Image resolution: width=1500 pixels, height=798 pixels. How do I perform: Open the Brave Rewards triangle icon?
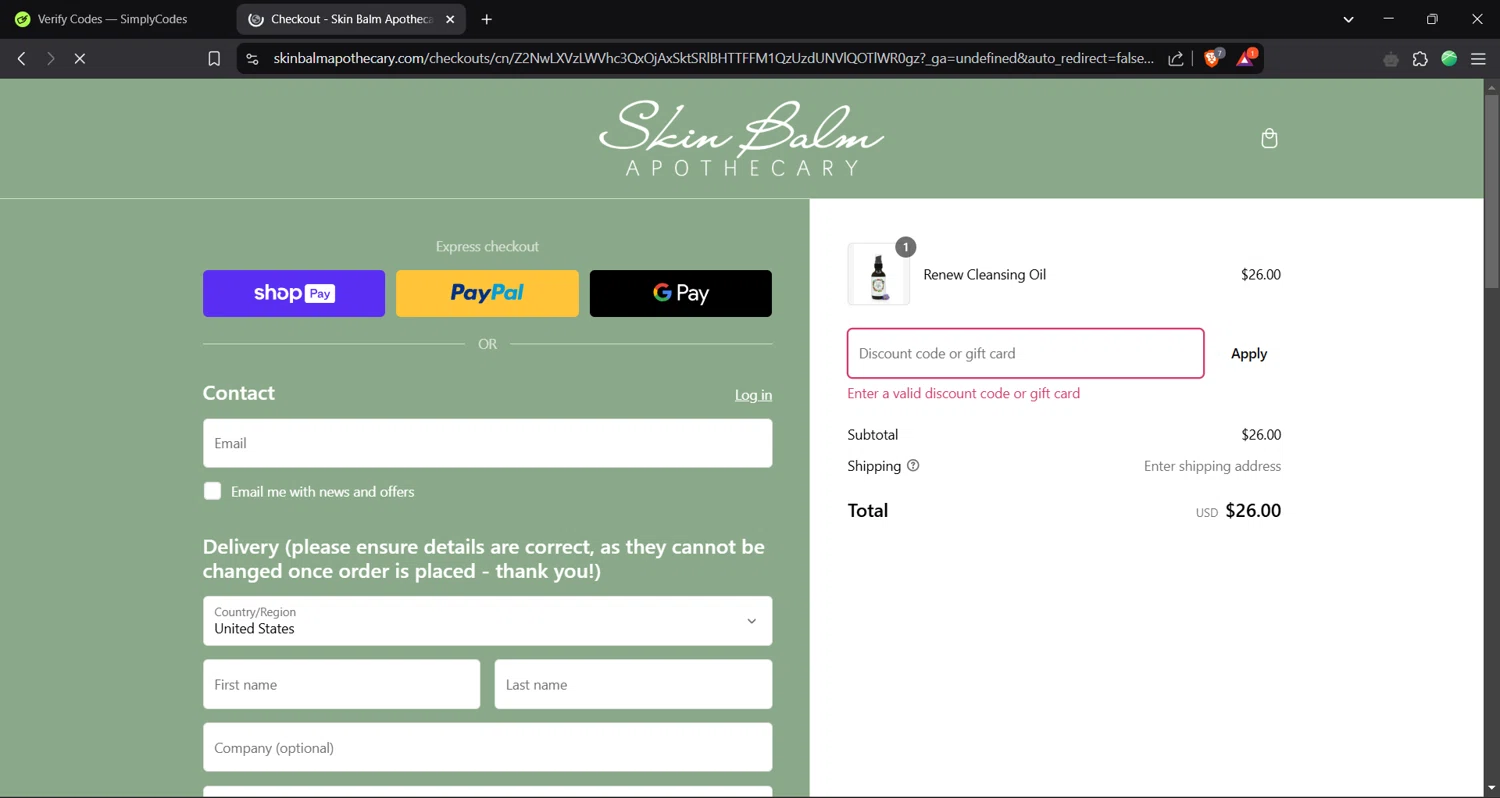coord(1245,59)
